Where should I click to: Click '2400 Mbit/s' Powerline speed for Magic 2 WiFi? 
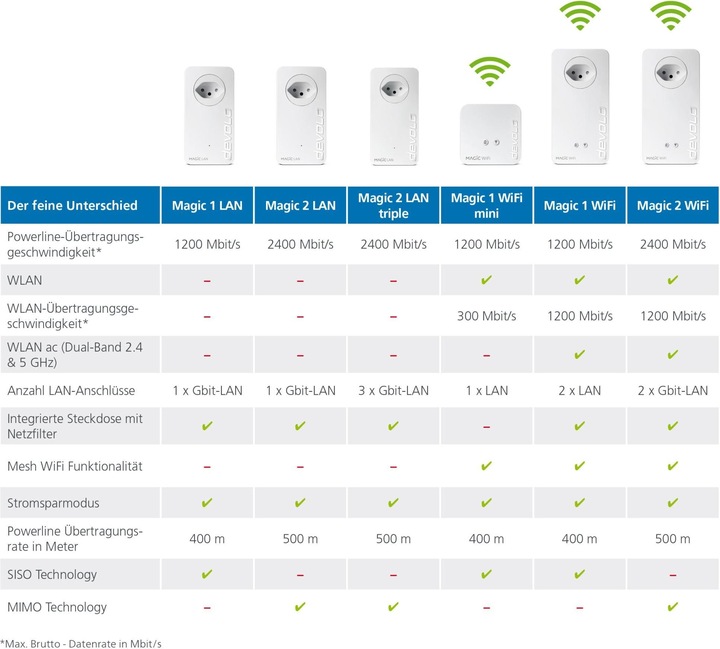coord(673,244)
